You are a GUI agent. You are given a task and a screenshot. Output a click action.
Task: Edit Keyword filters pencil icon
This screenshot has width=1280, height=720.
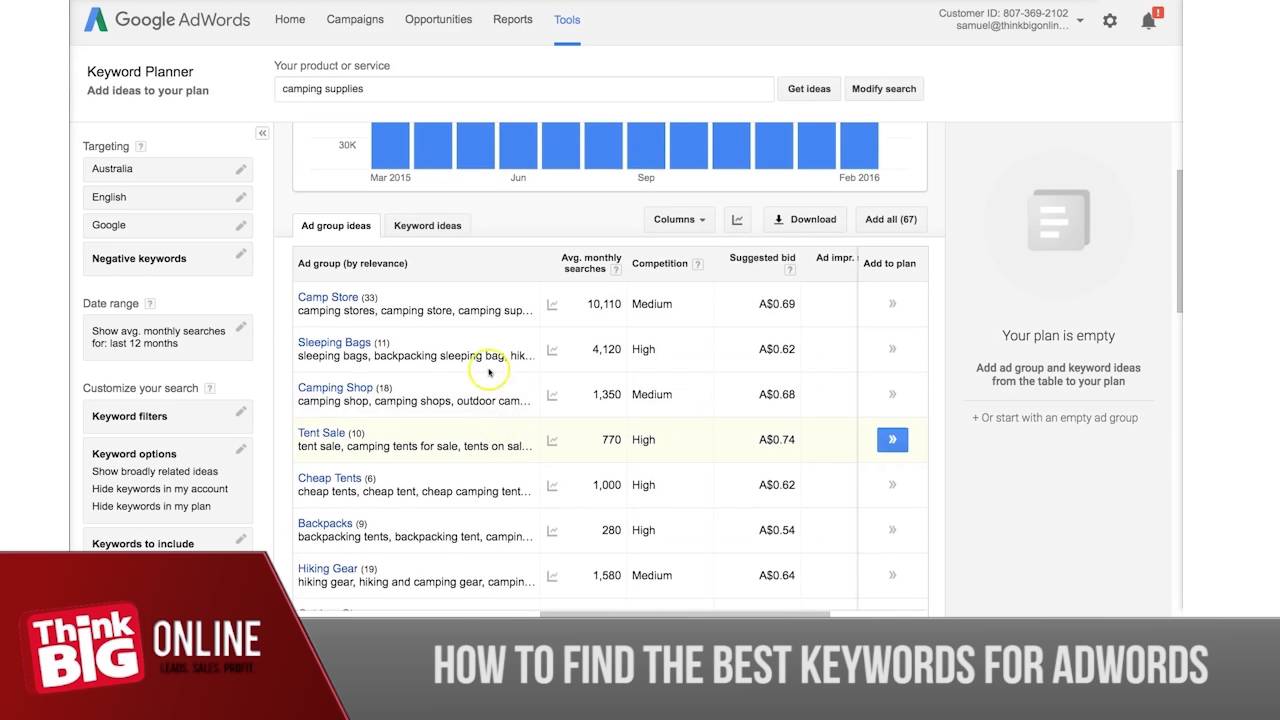pos(241,412)
